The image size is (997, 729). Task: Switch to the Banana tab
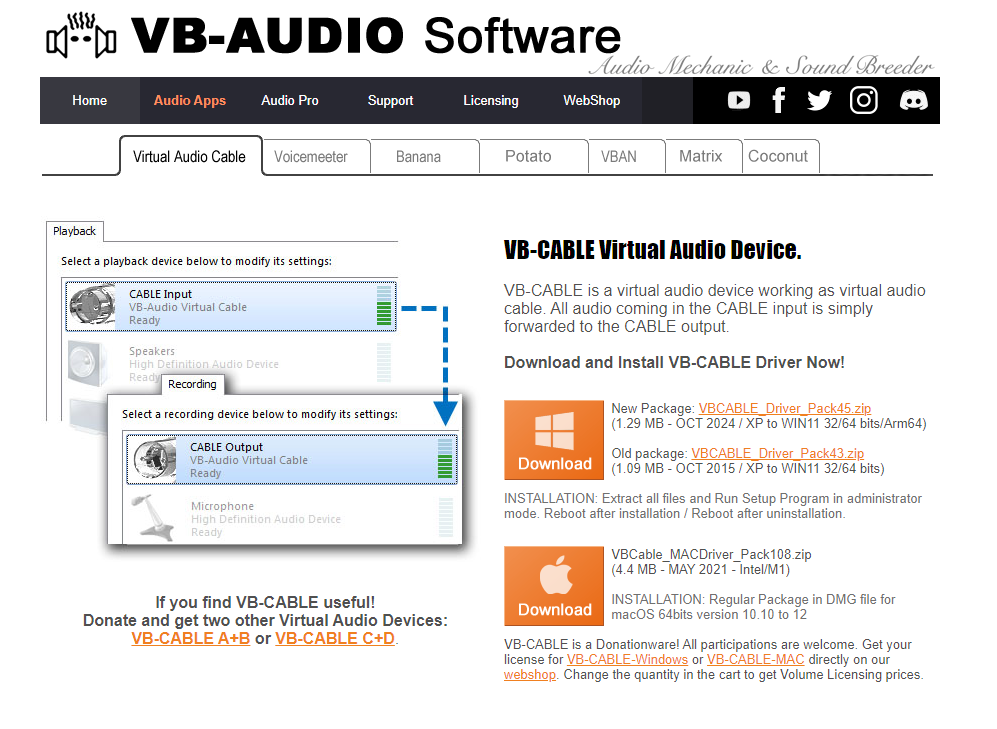coord(418,157)
